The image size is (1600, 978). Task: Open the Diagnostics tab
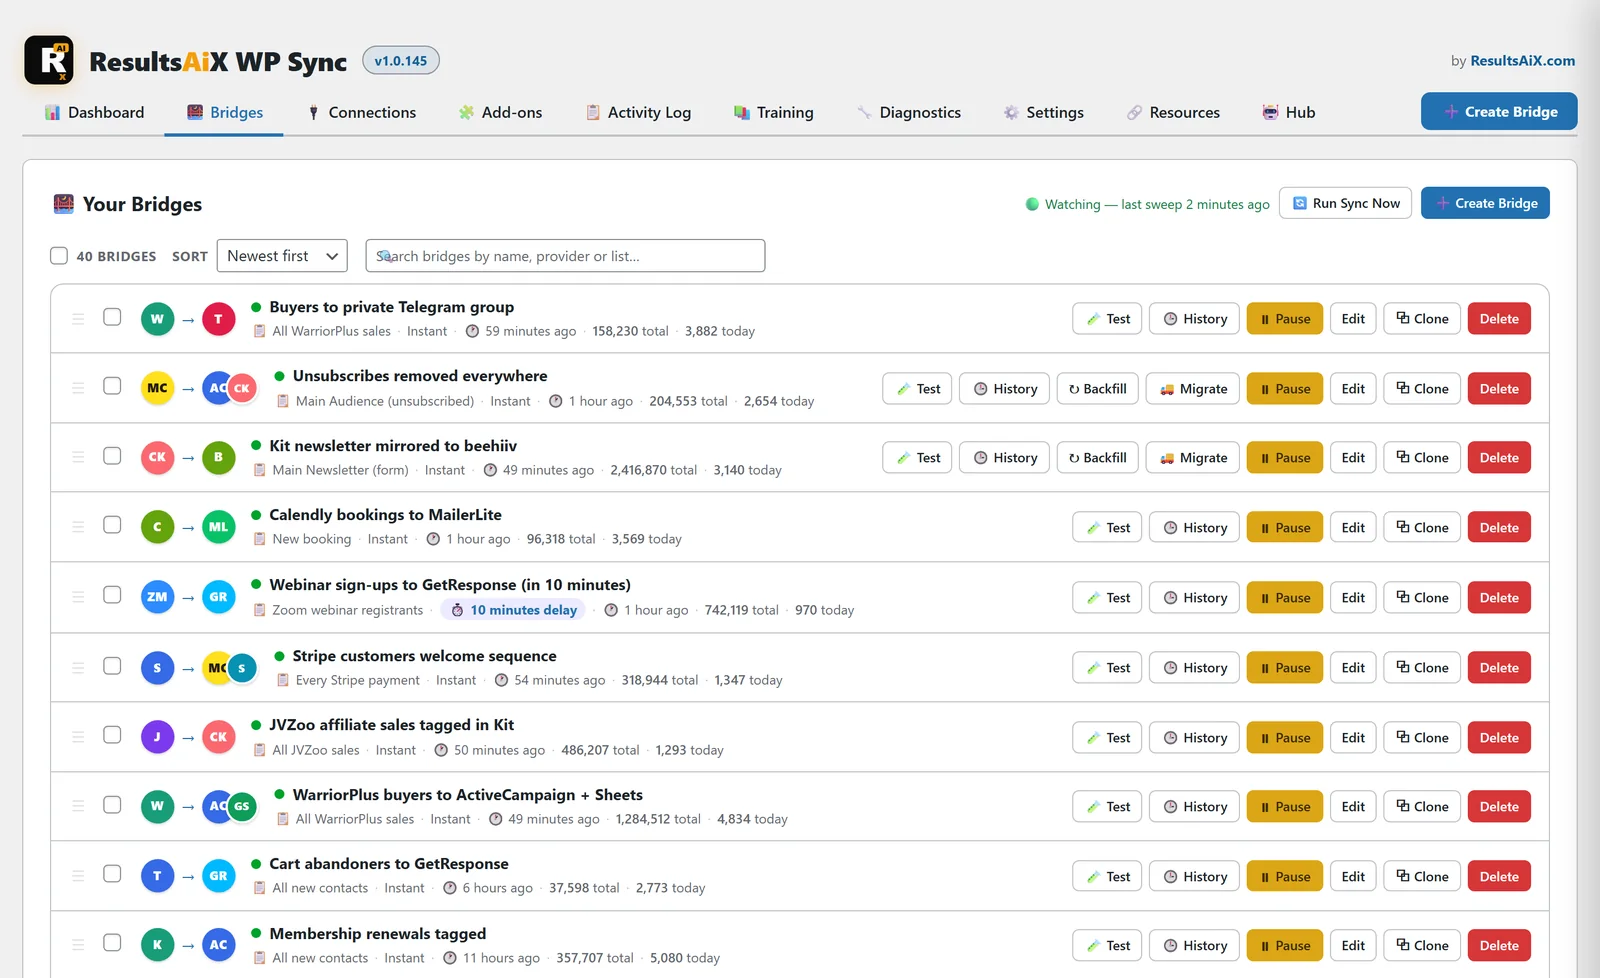[x=908, y=113]
